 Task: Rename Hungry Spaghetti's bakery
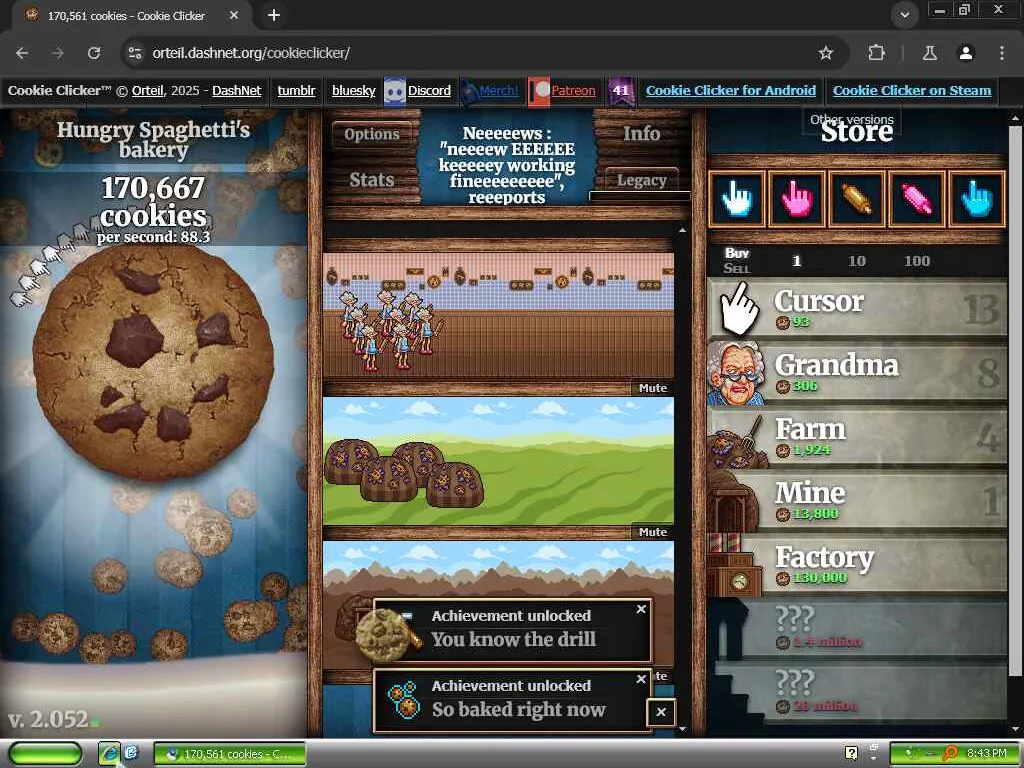[153, 140]
